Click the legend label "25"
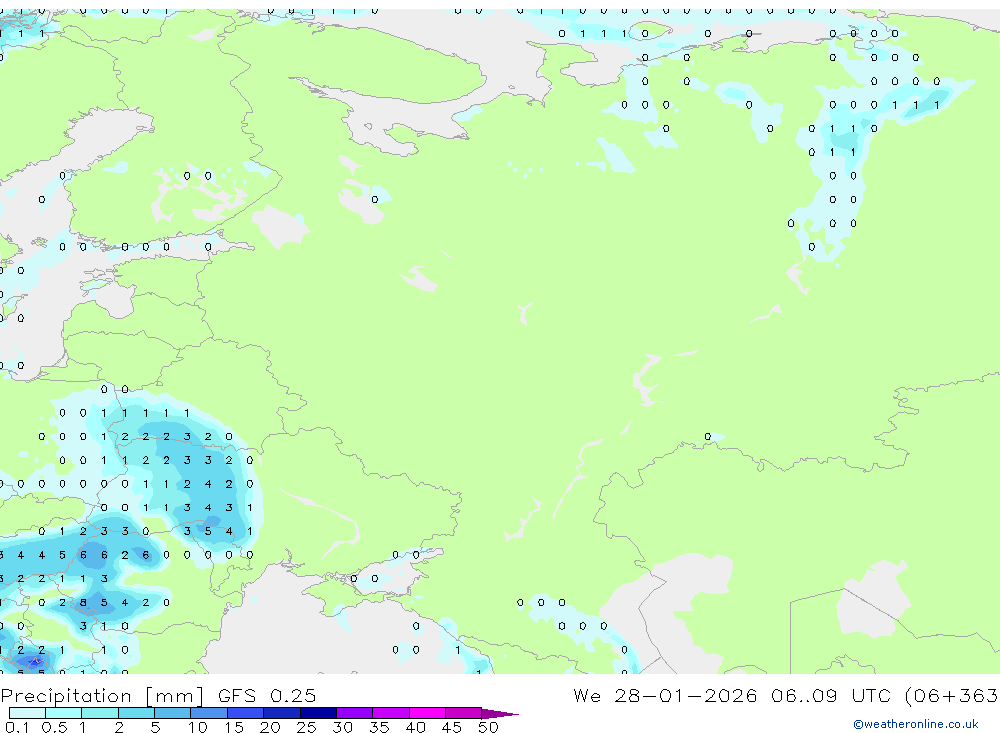 pyautogui.click(x=306, y=727)
